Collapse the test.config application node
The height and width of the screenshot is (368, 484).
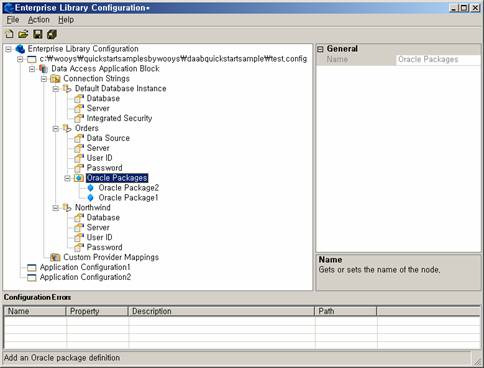[x=20, y=59]
